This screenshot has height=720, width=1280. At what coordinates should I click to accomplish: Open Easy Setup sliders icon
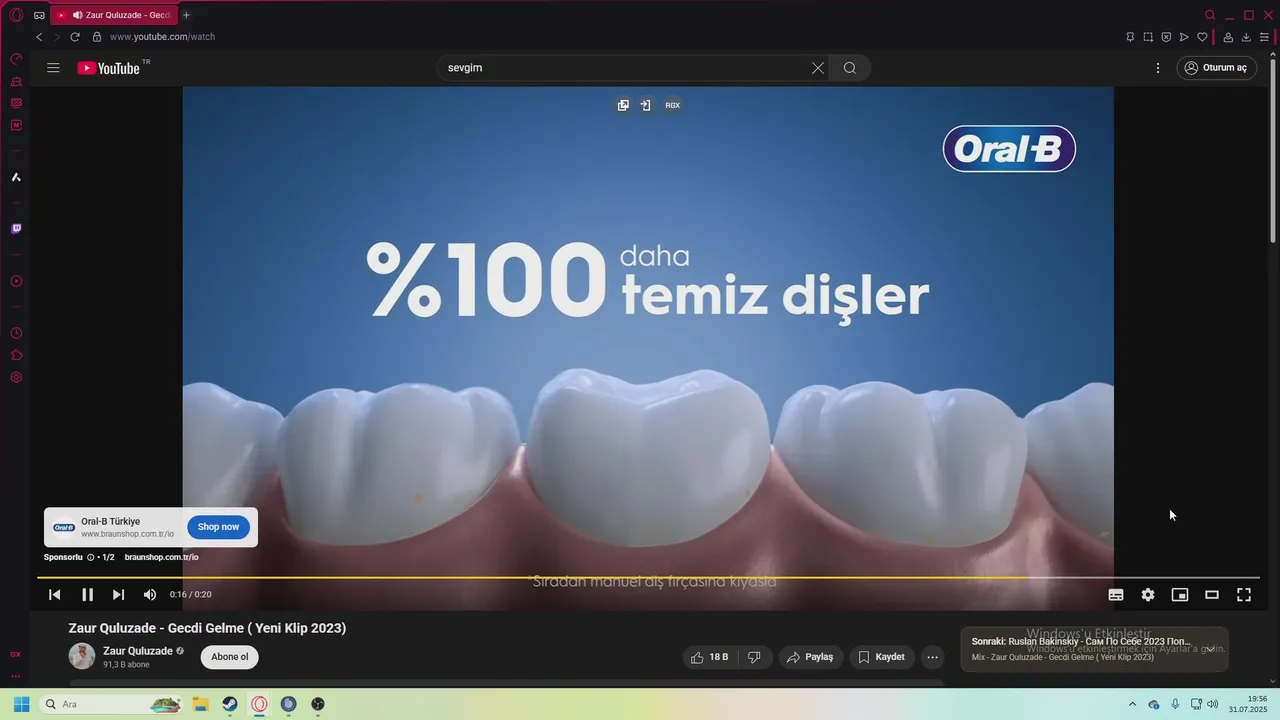(1264, 37)
